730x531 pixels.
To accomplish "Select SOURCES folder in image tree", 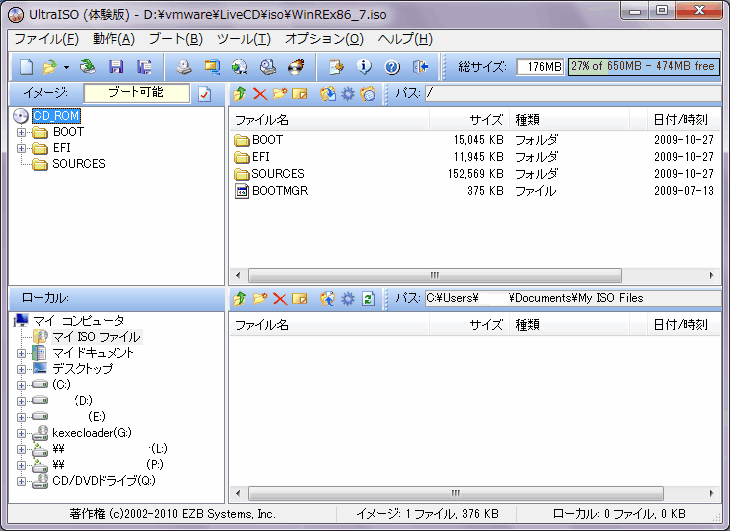I will coord(79,164).
